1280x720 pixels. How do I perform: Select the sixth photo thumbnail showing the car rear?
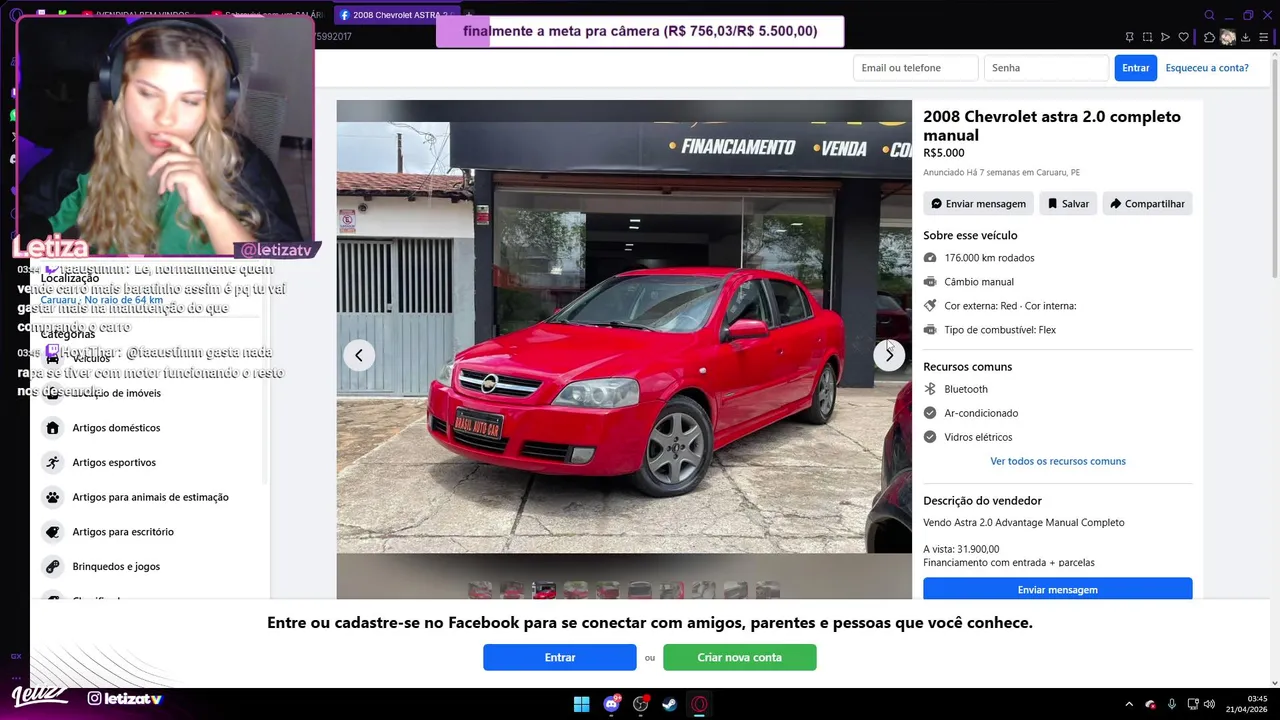640,591
